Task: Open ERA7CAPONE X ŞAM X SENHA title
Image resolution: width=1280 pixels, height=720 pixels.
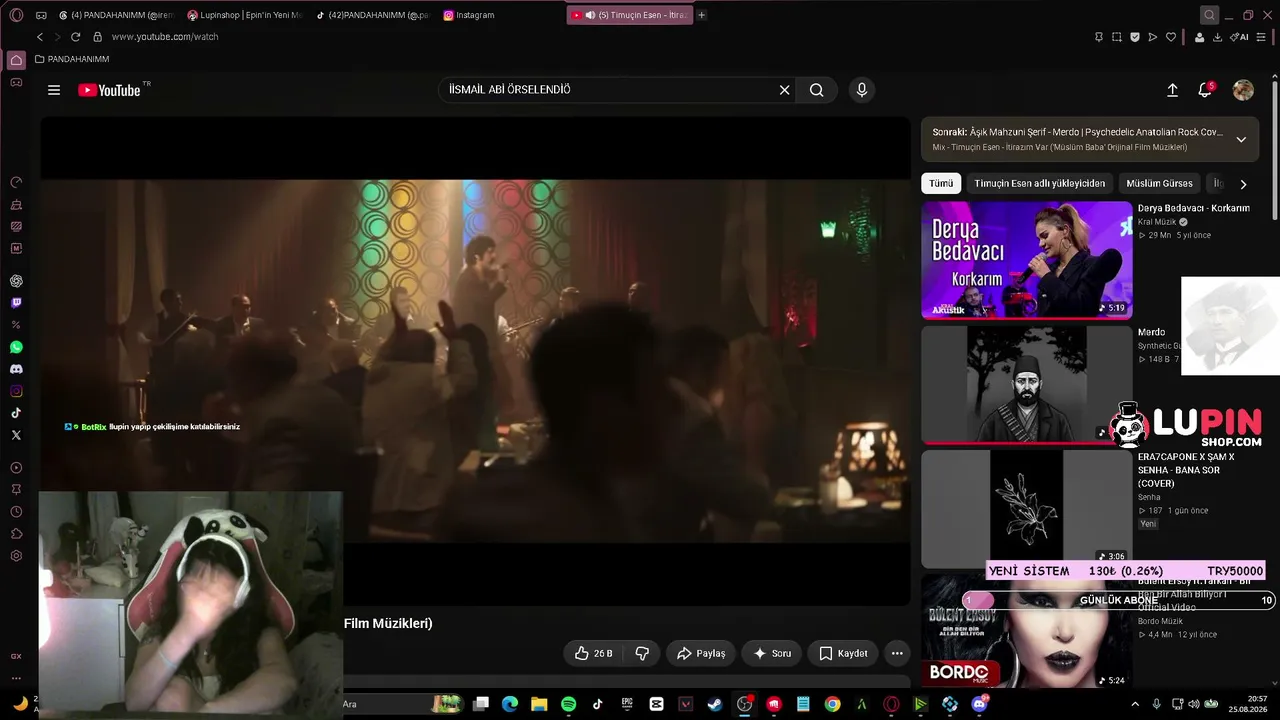Action: 1186,470
